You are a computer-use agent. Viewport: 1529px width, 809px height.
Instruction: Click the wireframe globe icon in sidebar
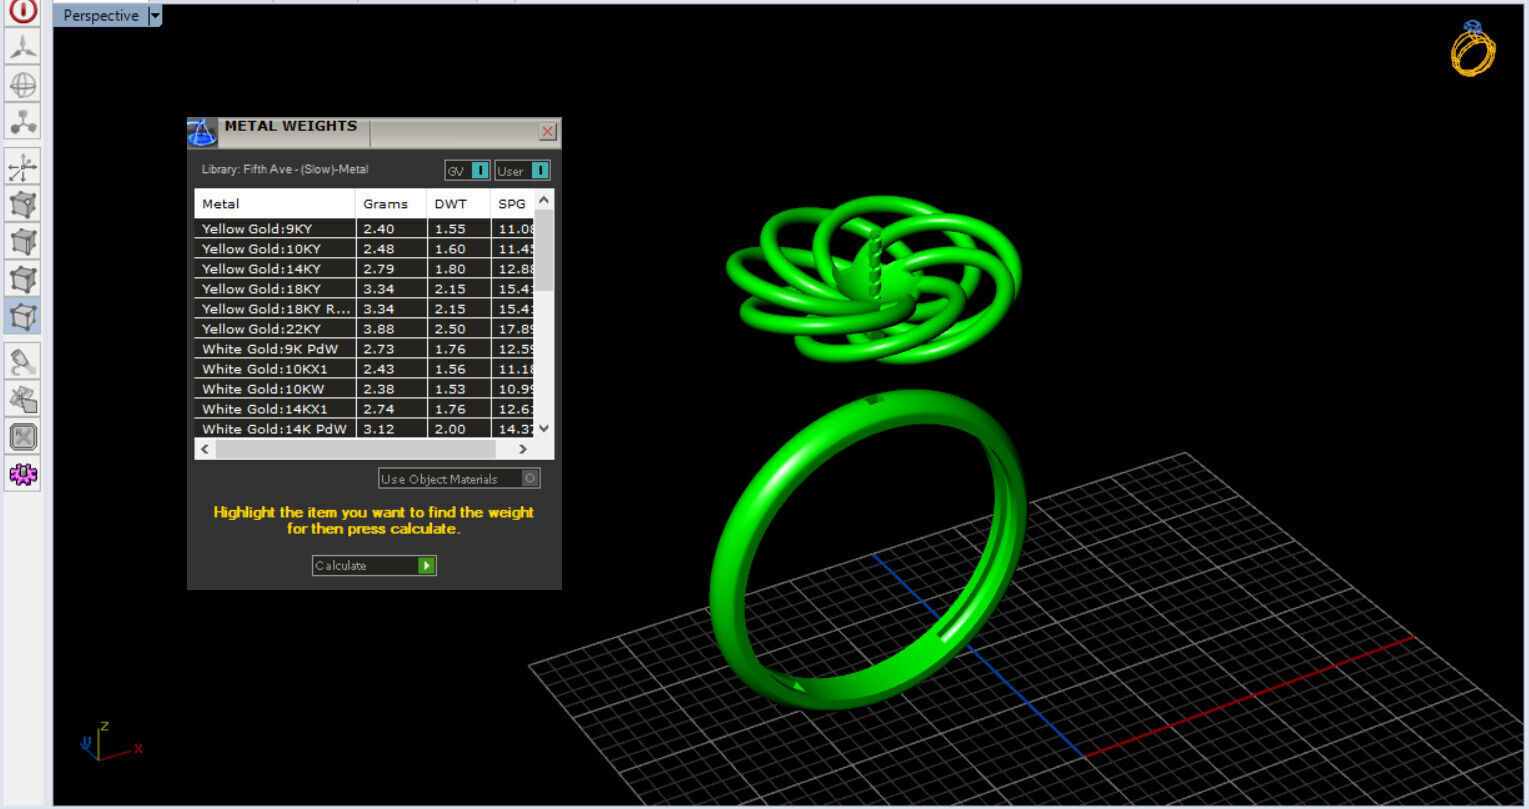coord(23,85)
